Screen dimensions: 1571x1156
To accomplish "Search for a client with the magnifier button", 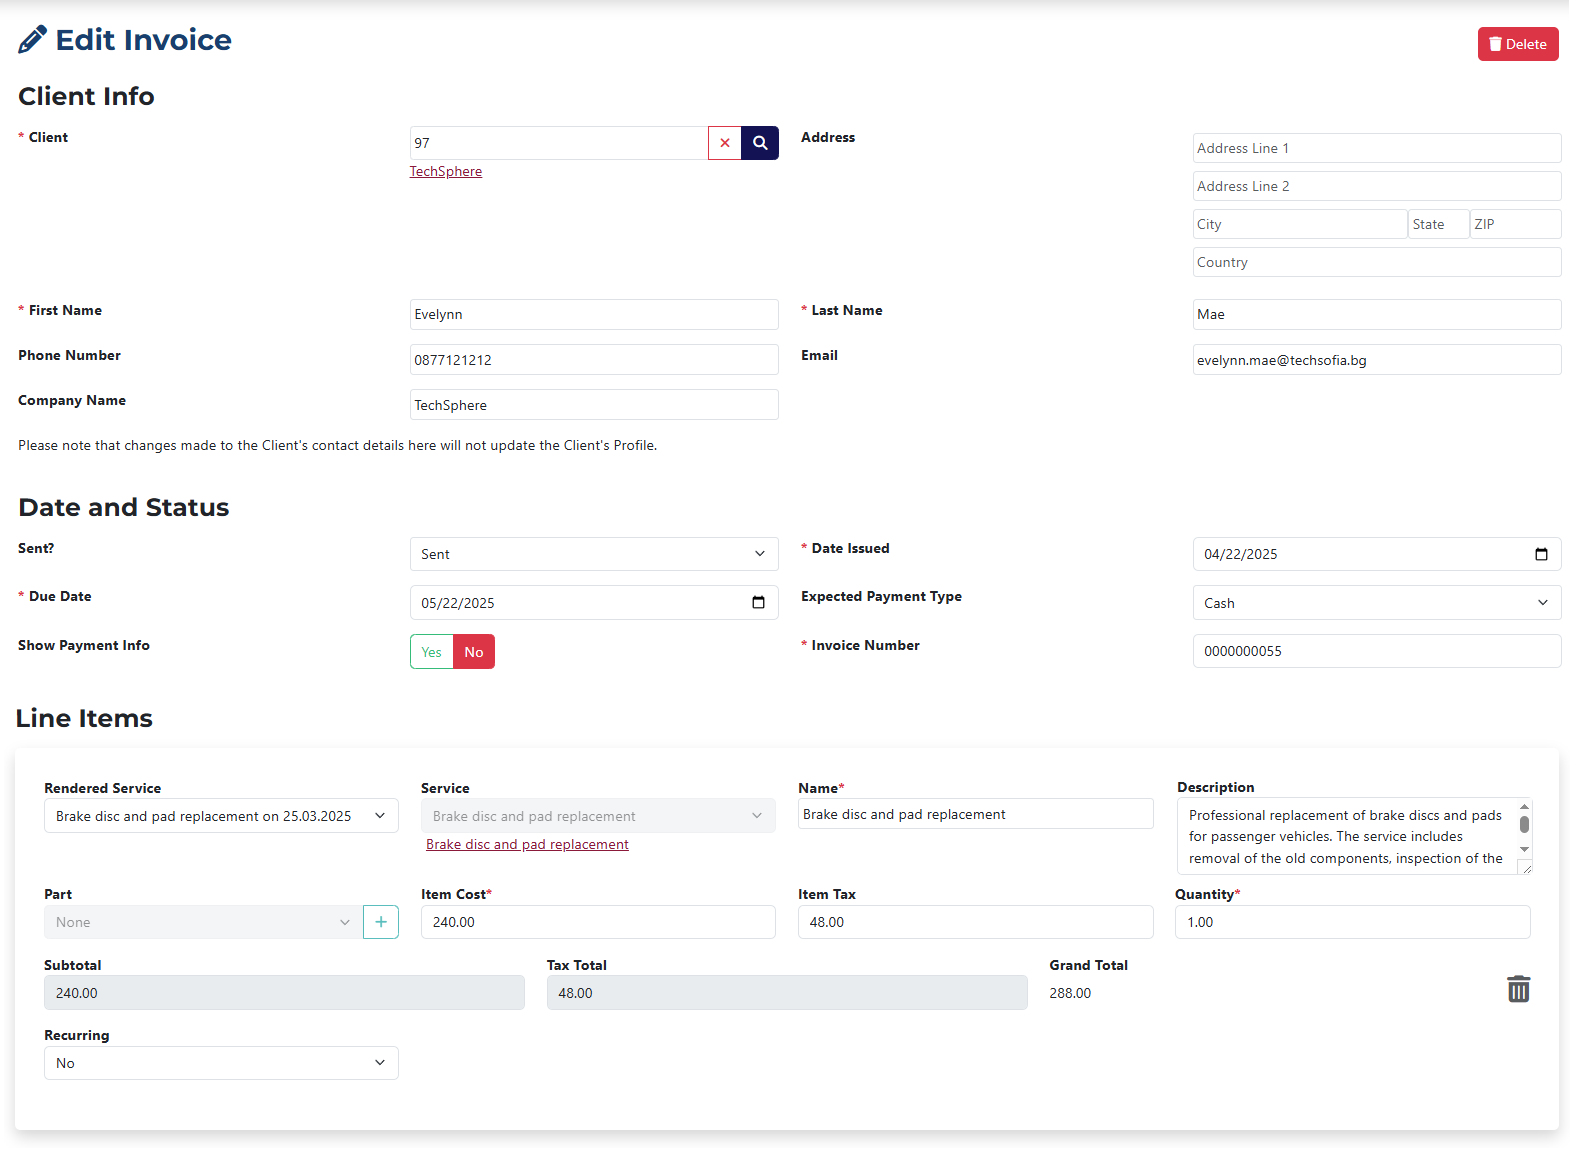I will coord(760,143).
